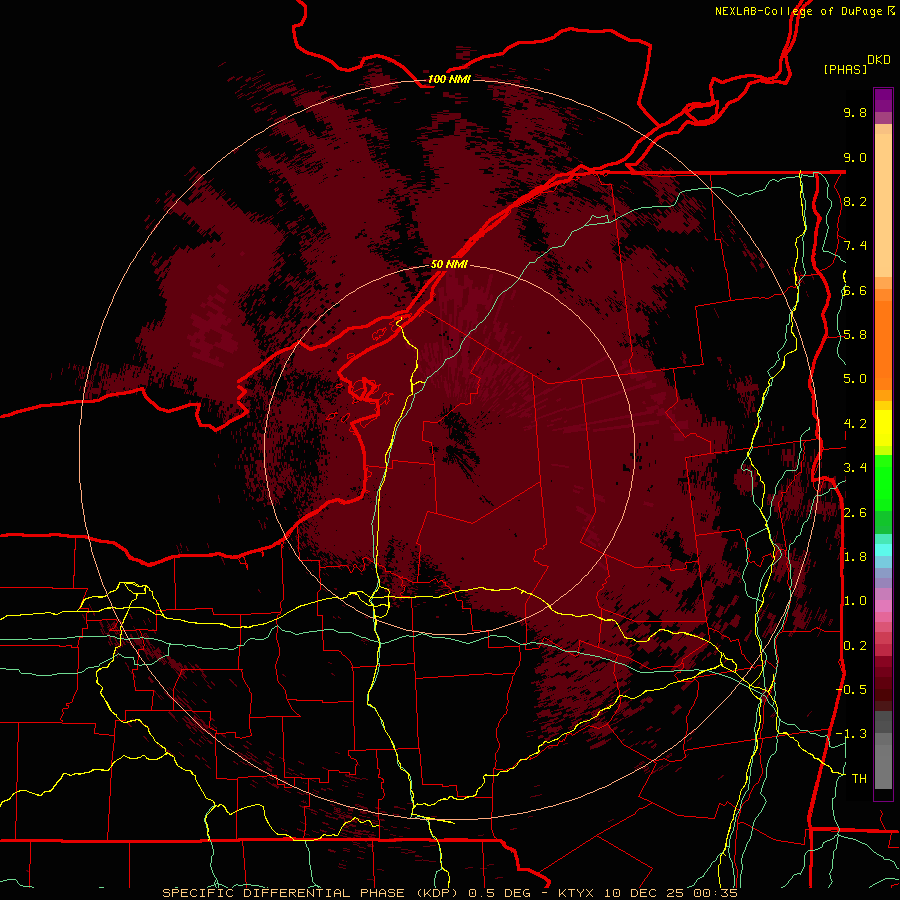Pick the yellow segment of the color bar
Viewport: 900px width, 900px height.
tap(883, 428)
